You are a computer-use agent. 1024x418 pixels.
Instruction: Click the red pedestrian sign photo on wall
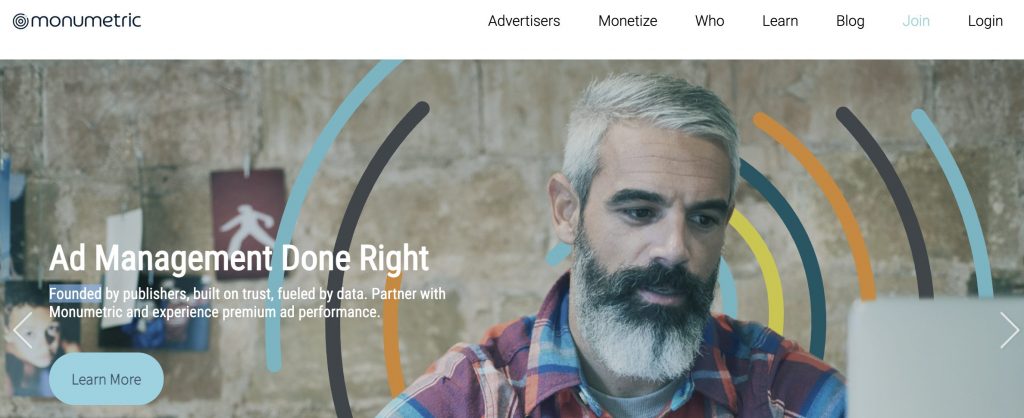click(248, 224)
